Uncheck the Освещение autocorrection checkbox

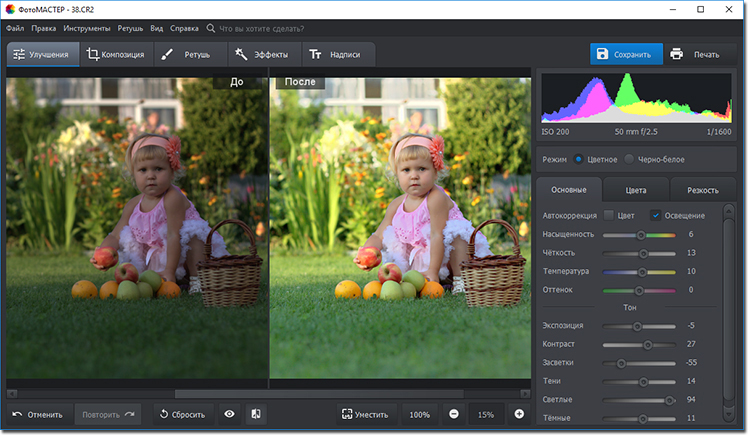tap(656, 215)
